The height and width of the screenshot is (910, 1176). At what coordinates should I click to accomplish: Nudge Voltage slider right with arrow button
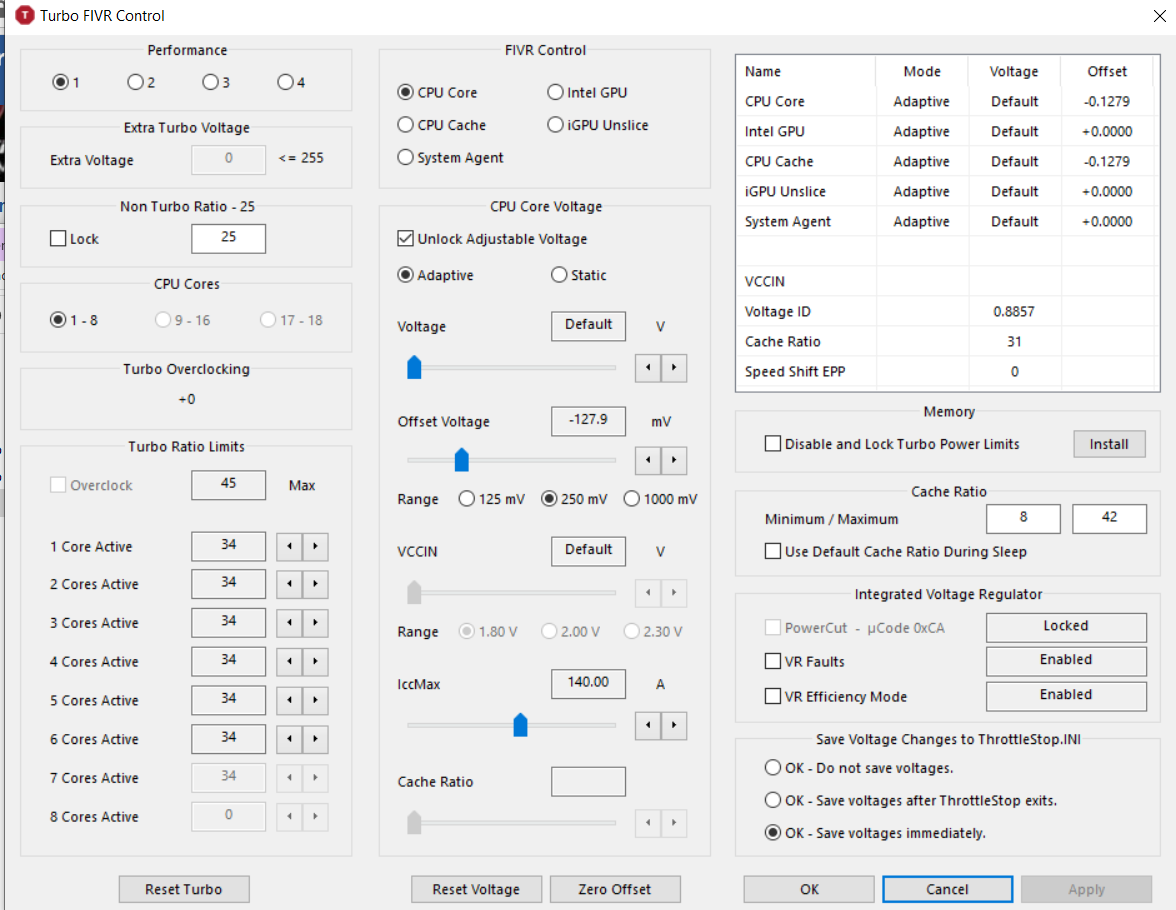pos(674,368)
